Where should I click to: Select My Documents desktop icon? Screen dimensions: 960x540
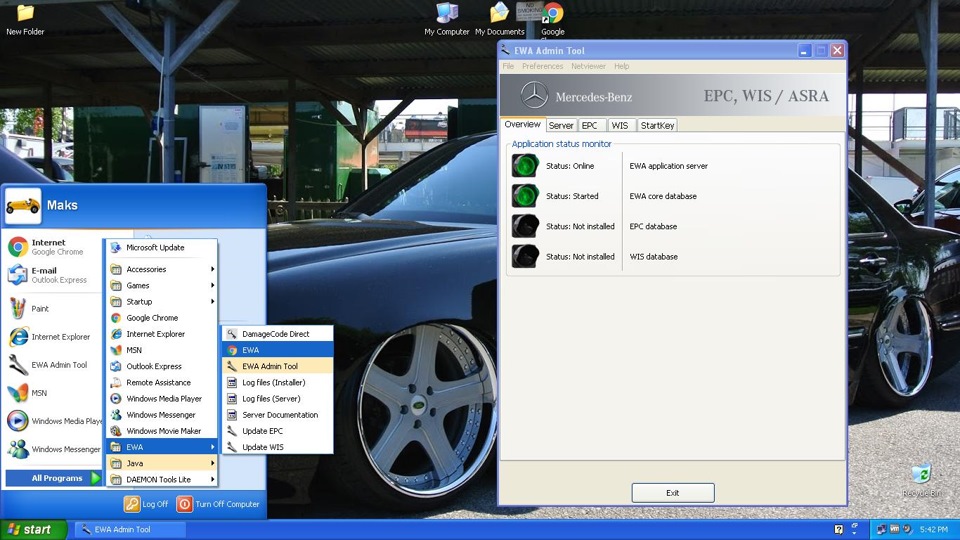pos(500,19)
